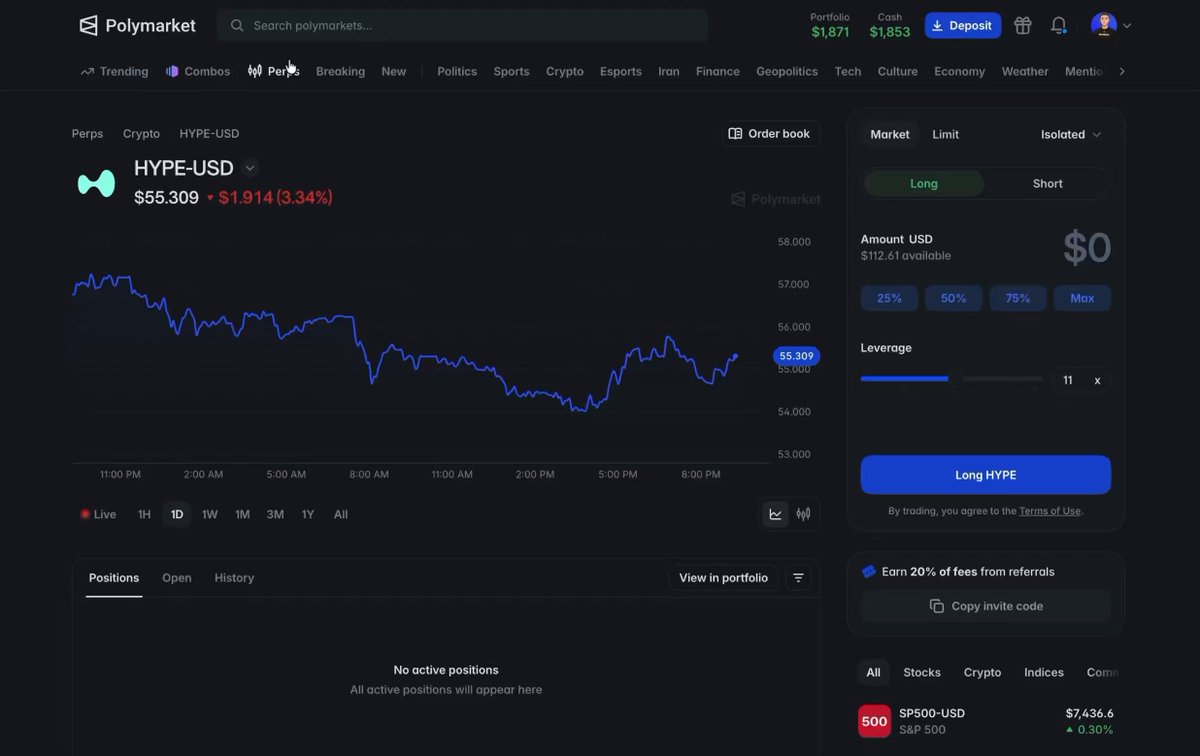Click the leverage value field showing 11
This screenshot has height=756, width=1200.
point(1068,380)
